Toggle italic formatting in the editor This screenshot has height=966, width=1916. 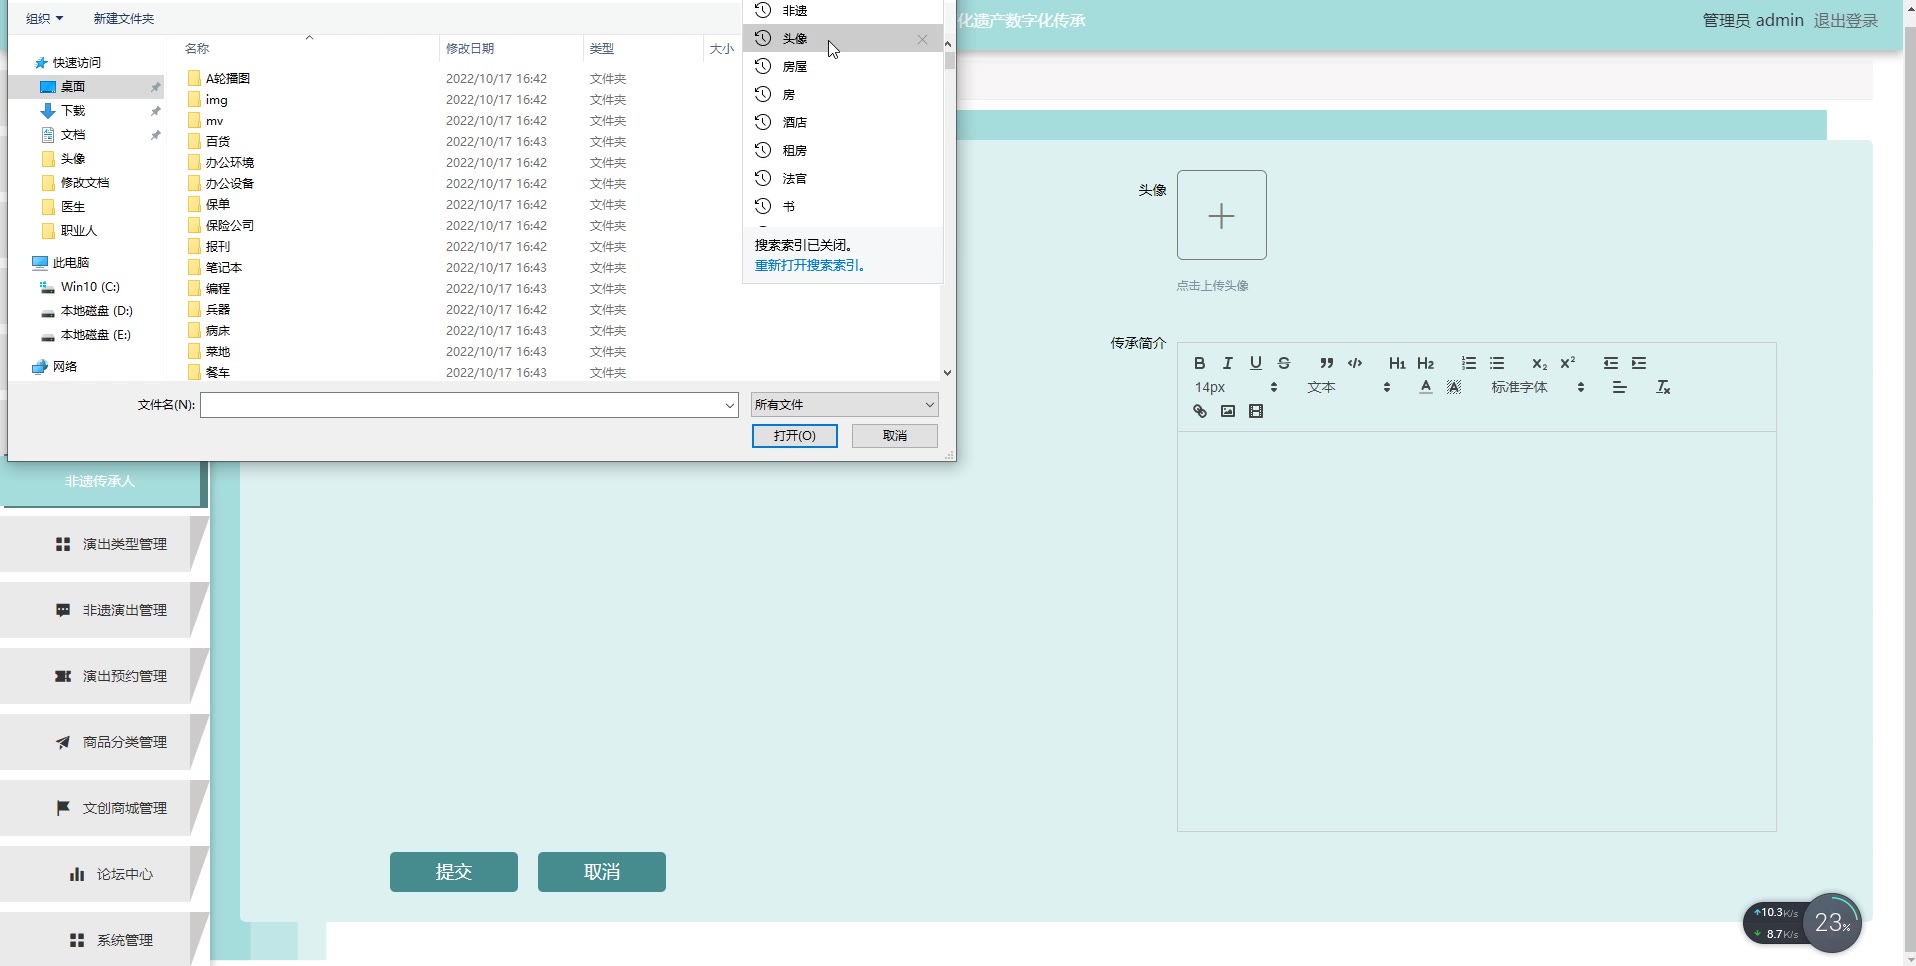(1227, 363)
